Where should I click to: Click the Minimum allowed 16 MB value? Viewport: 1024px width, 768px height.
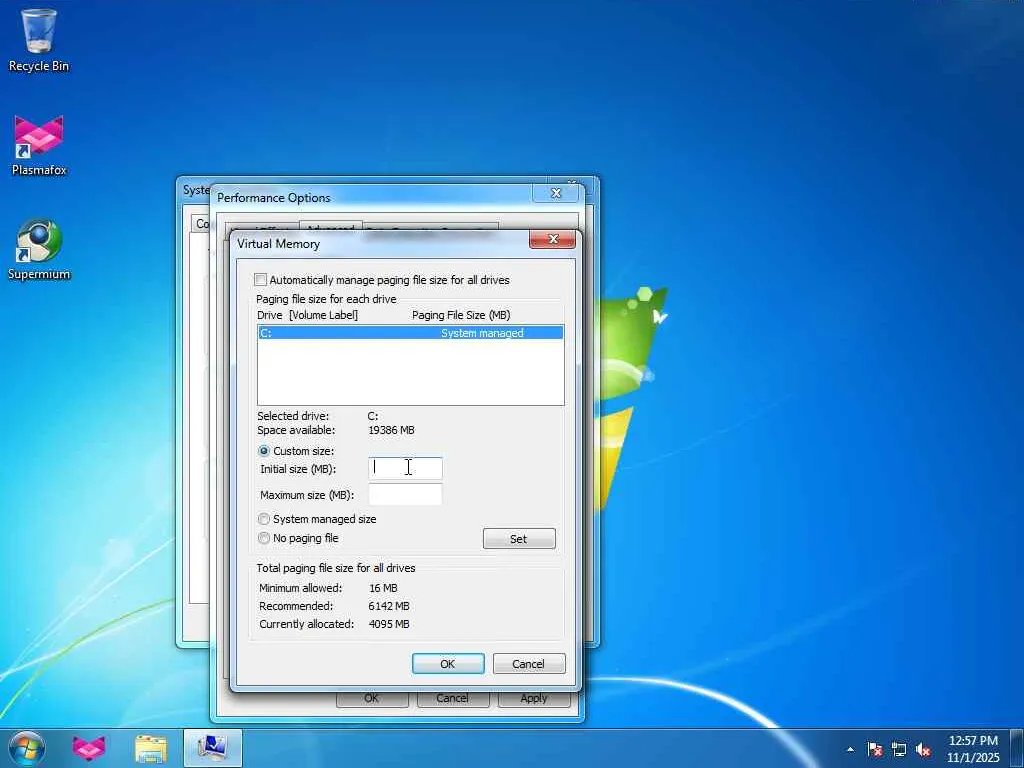383,588
